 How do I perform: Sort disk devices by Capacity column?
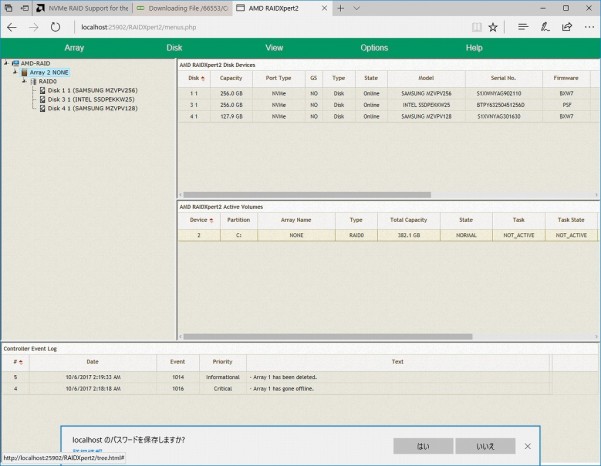click(x=231, y=78)
